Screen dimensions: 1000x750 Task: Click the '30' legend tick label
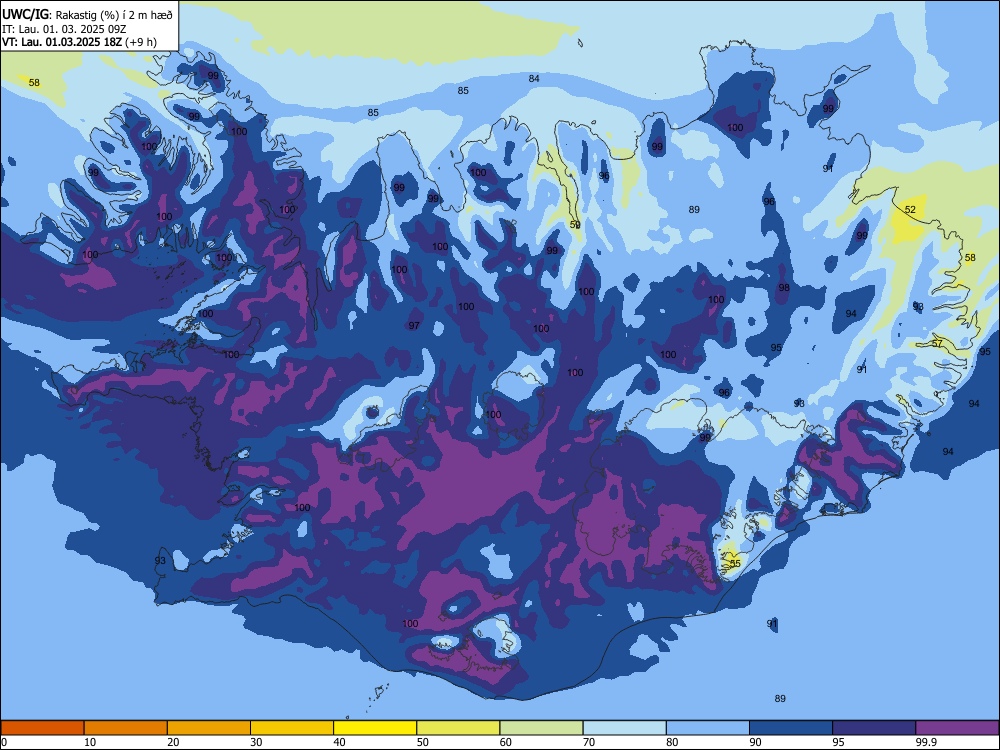256,742
